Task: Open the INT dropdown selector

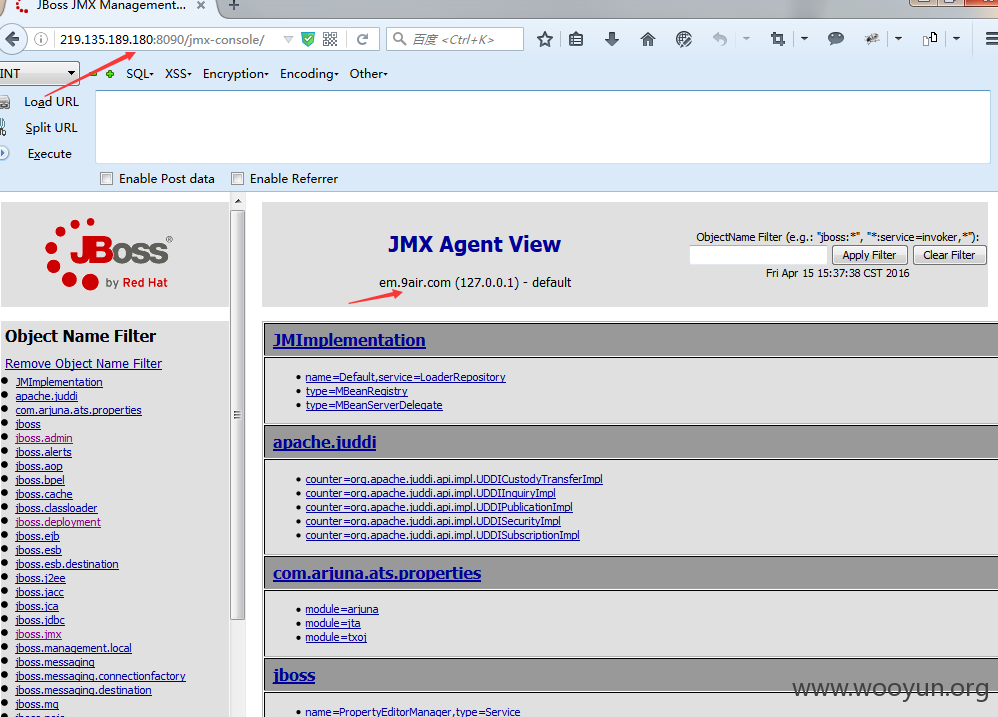Action: click(39, 73)
